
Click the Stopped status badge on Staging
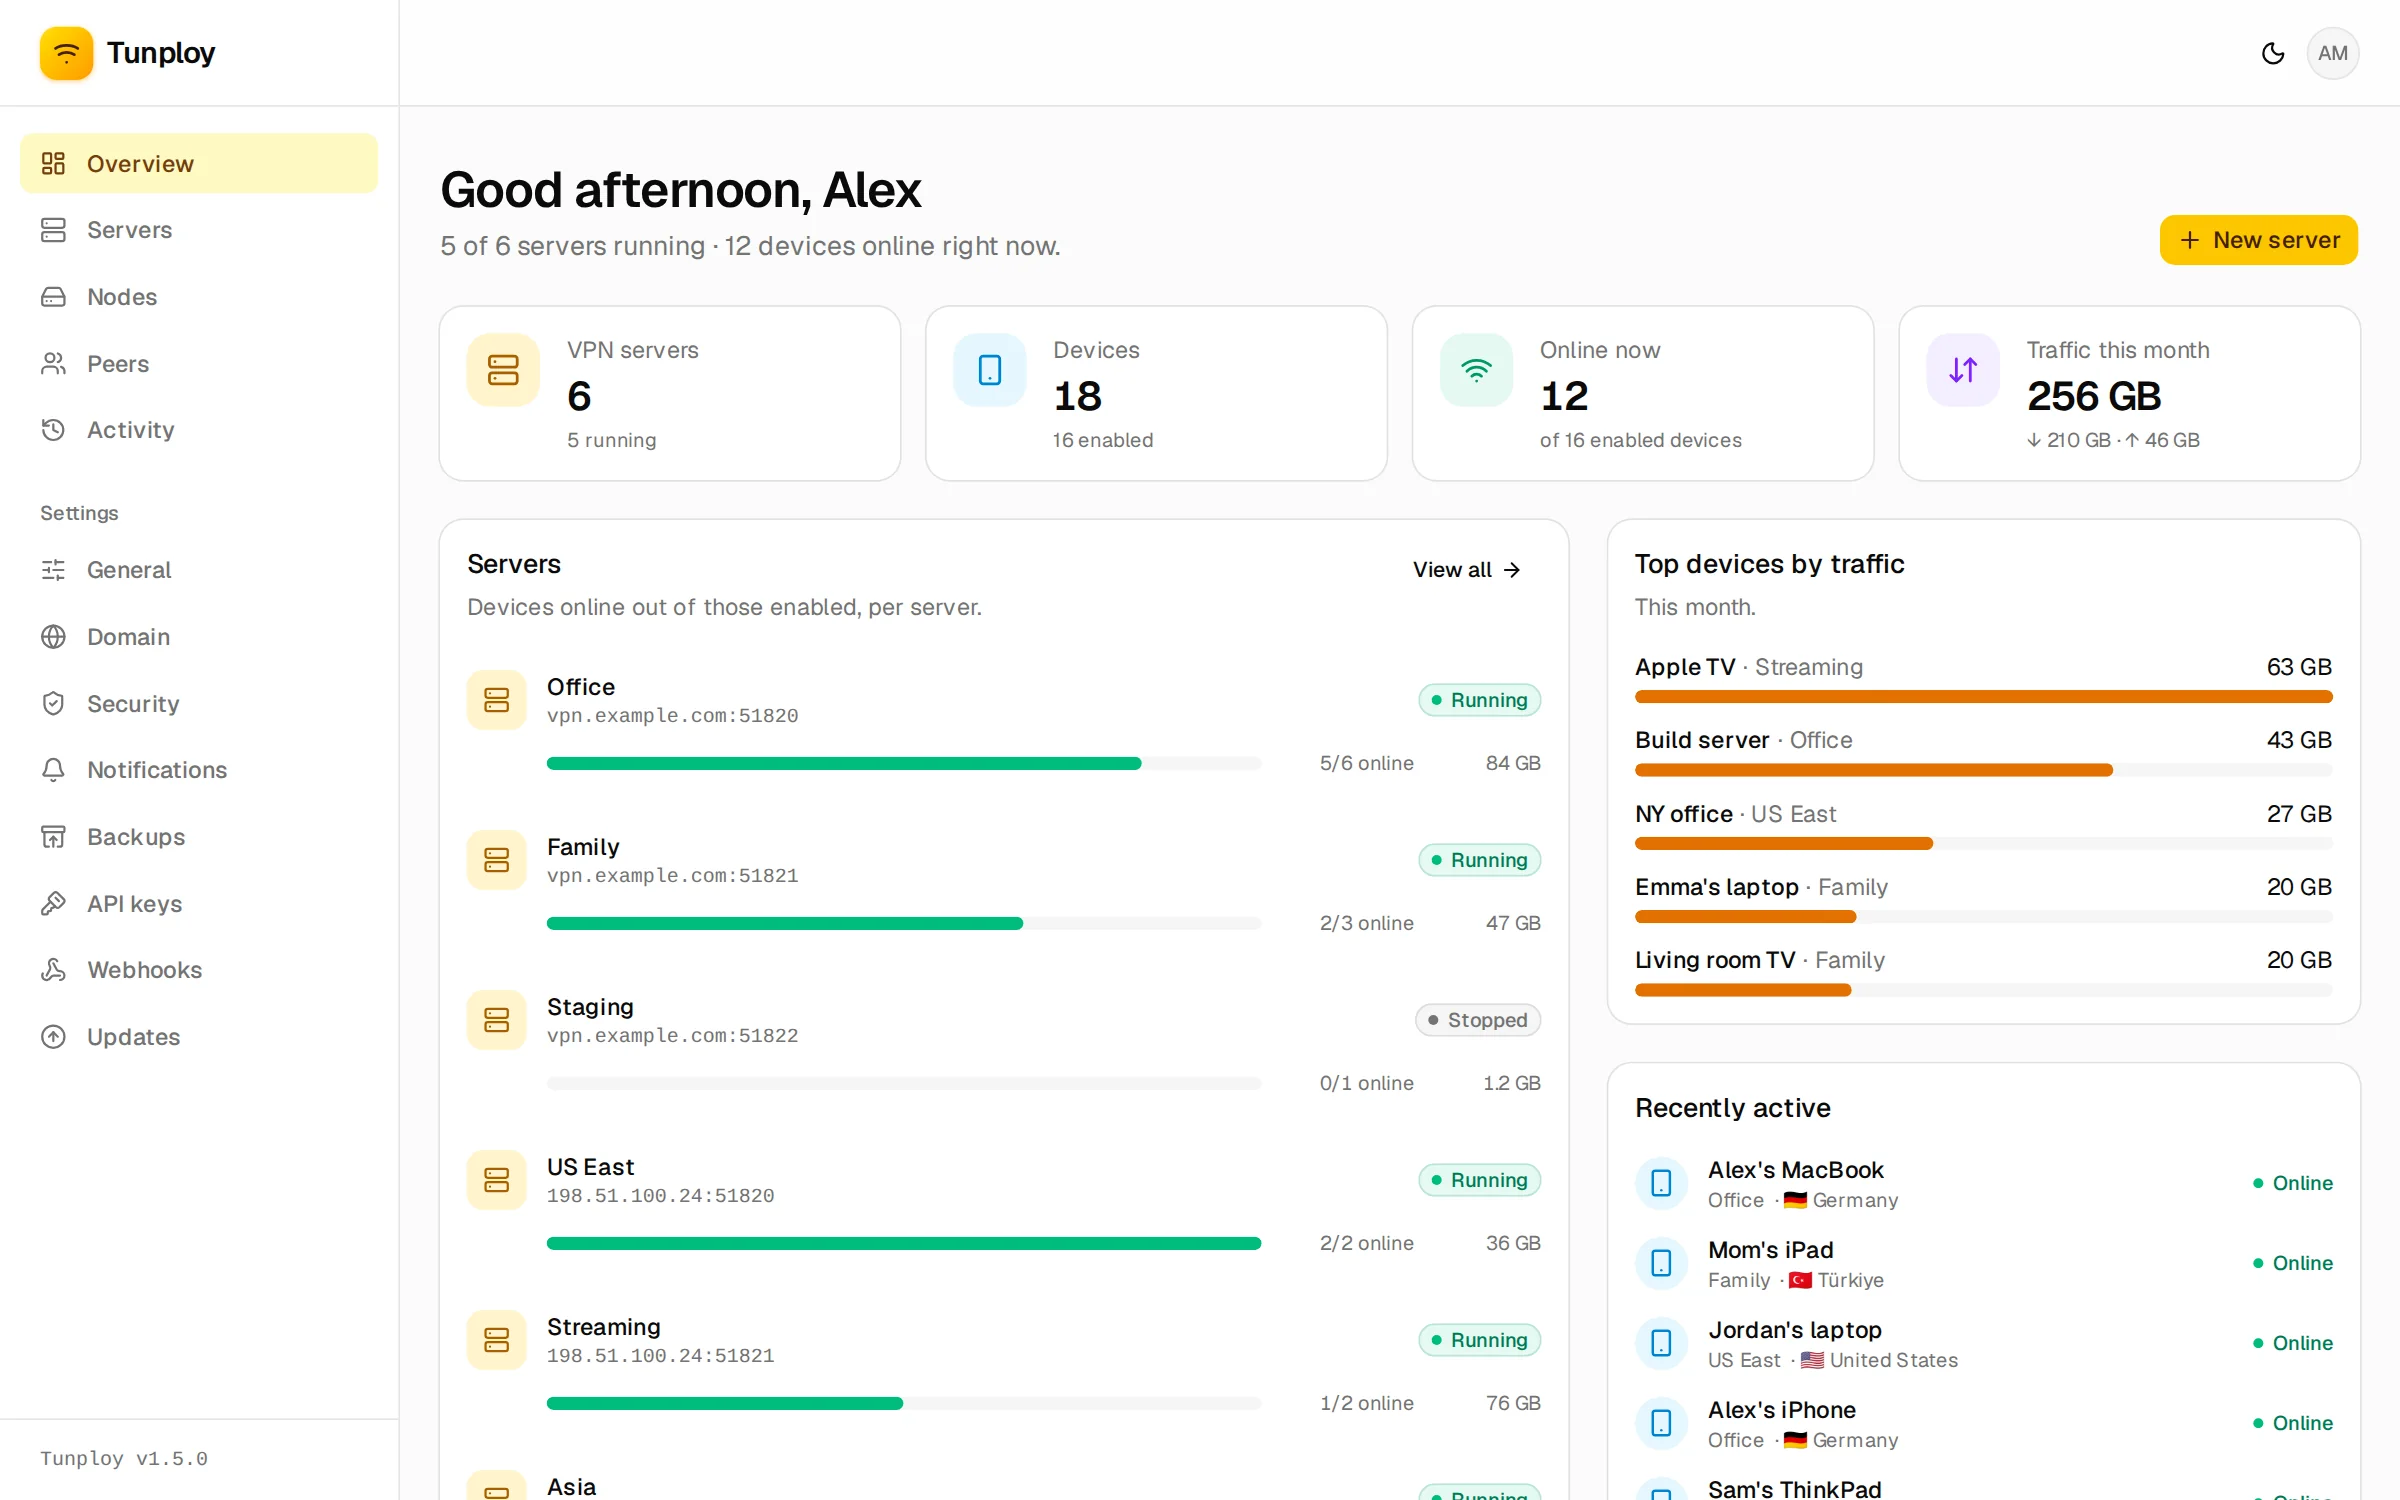tap(1478, 1020)
